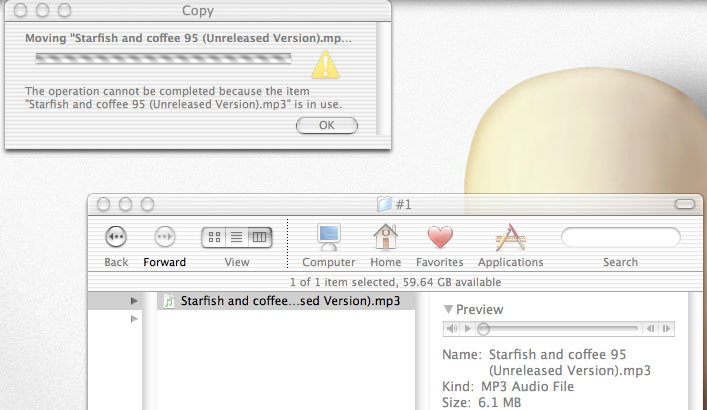This screenshot has width=707, height=410.
Task: Select the Starfish and coffee mp3 file
Action: click(x=286, y=301)
